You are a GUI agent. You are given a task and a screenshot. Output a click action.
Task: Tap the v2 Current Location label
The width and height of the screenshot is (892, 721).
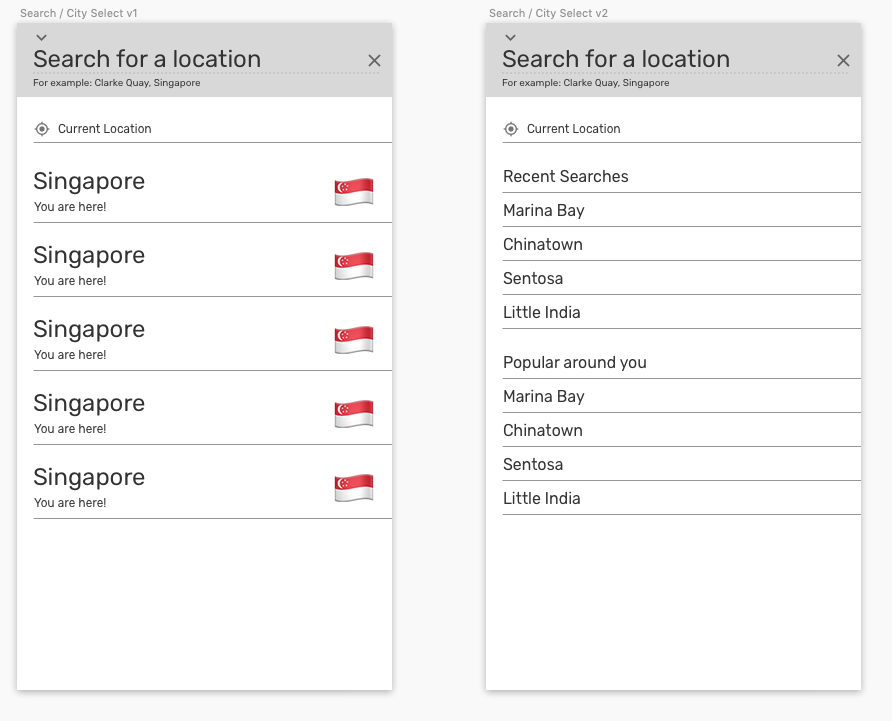573,129
